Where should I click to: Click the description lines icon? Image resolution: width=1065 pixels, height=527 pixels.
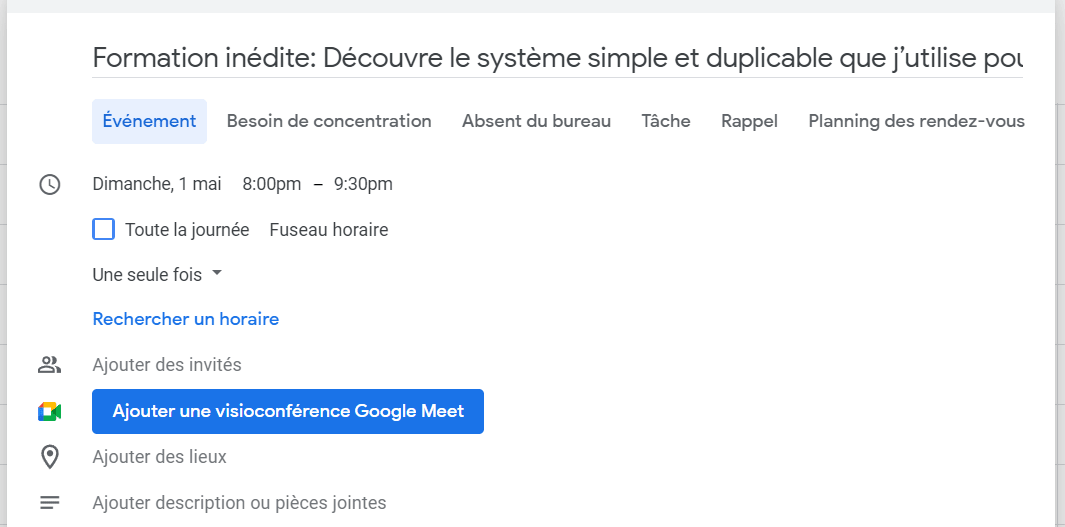pos(49,503)
